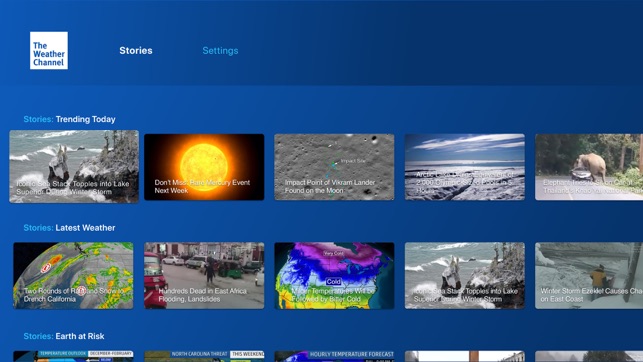Select Arctic Lake drains story thumbnail
Screen dimensions: 643x362
coord(465,167)
